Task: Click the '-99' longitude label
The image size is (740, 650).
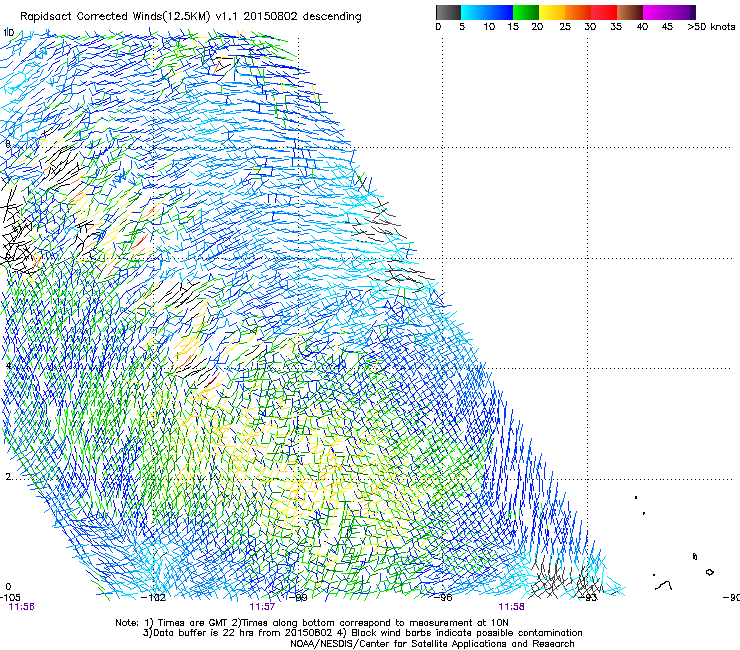Action: point(297,598)
